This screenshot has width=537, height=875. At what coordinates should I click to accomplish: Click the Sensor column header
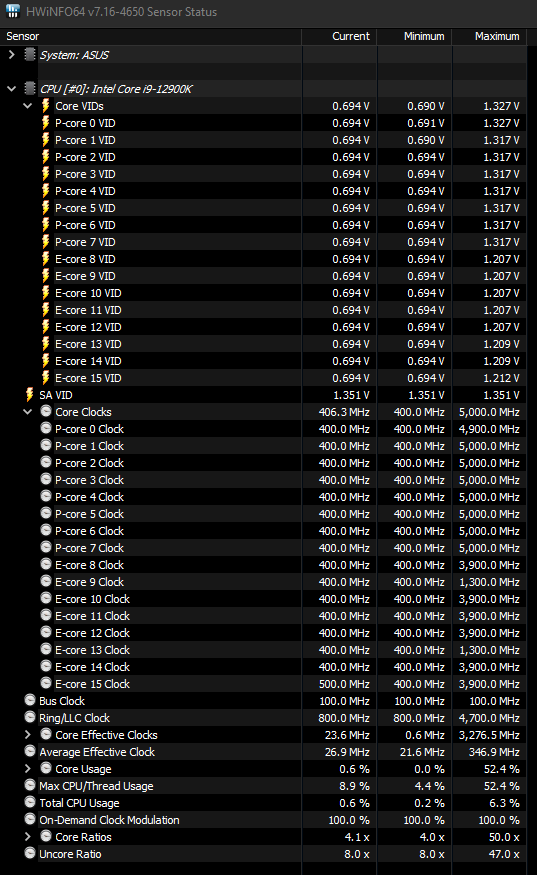tap(22, 36)
